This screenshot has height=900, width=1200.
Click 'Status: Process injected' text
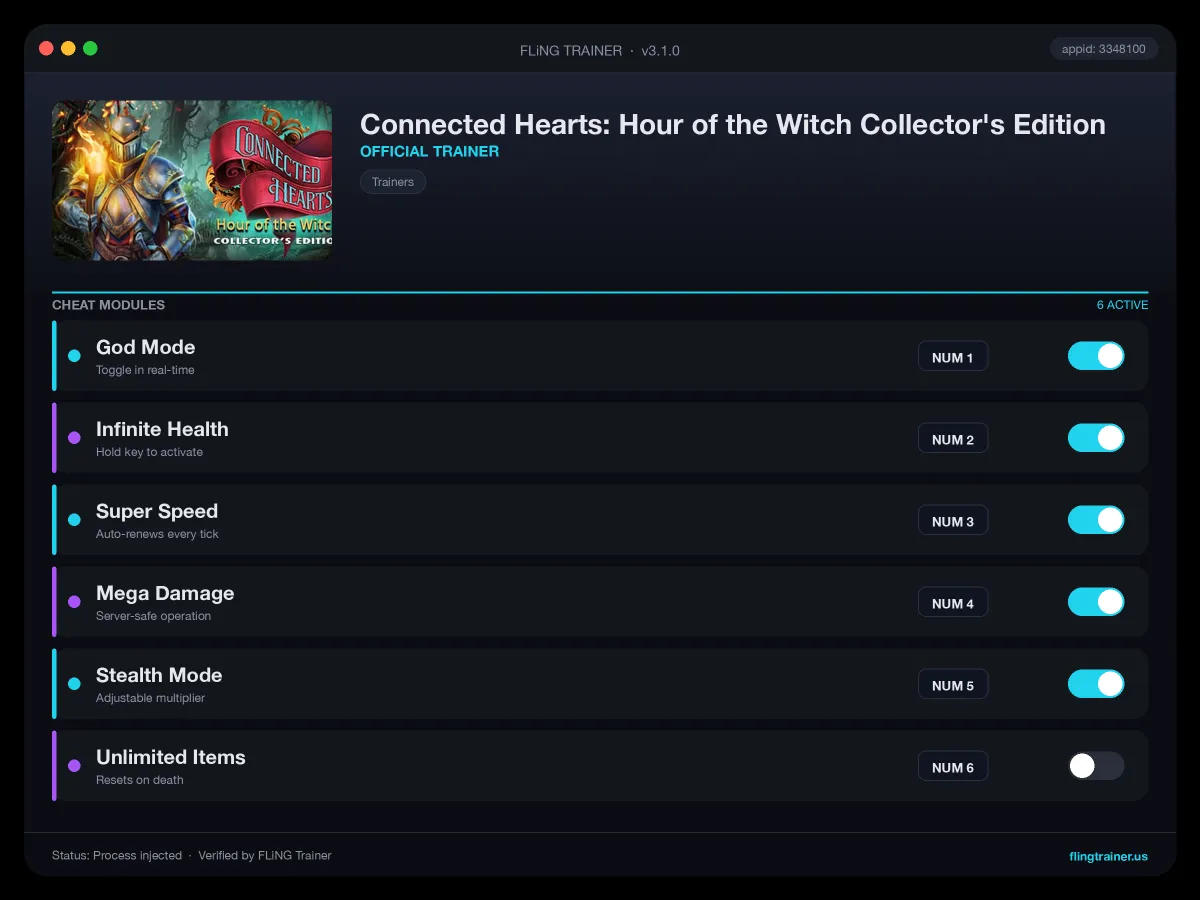[117, 856]
